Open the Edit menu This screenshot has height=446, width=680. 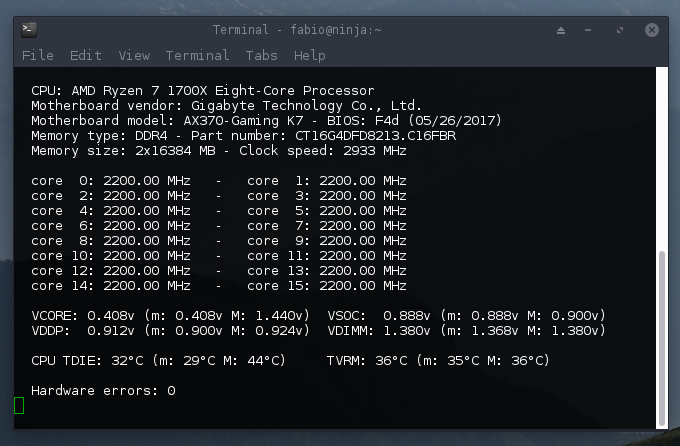click(86, 56)
